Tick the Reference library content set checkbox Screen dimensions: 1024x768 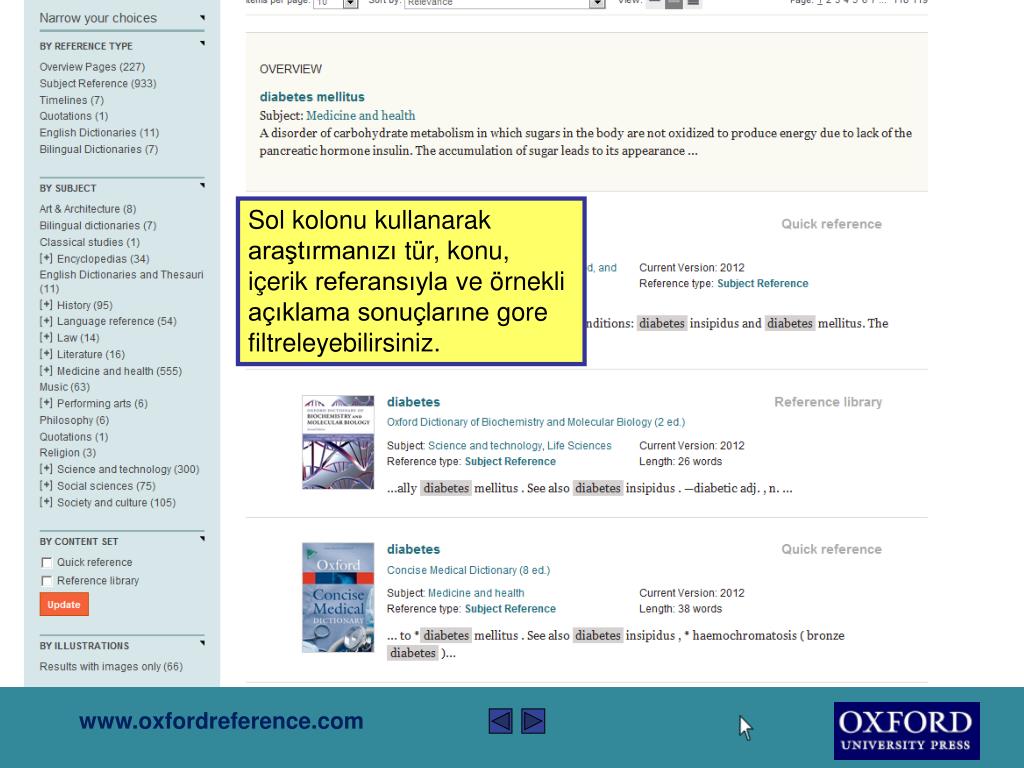(x=46, y=581)
